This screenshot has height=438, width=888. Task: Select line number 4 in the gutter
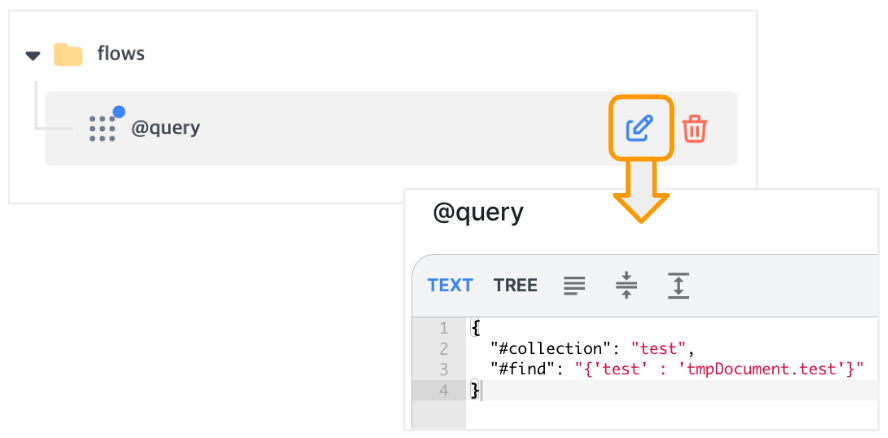click(443, 391)
